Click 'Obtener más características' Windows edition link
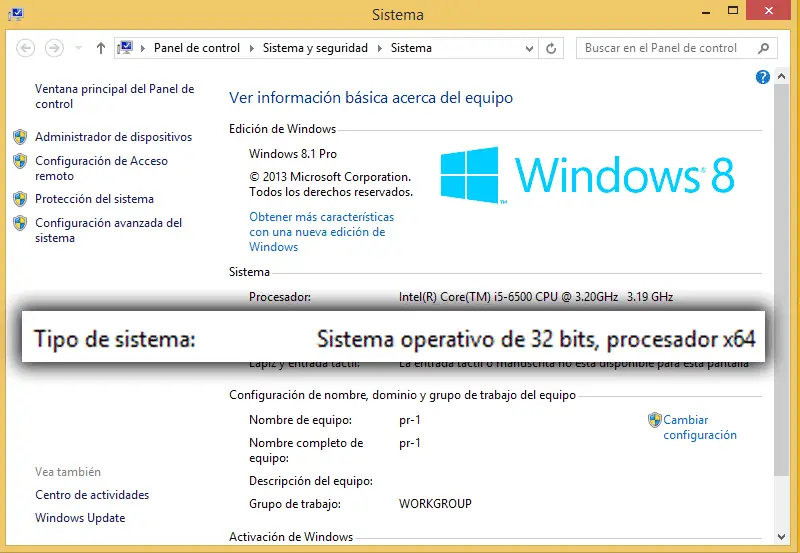The image size is (800, 553). pos(321,232)
